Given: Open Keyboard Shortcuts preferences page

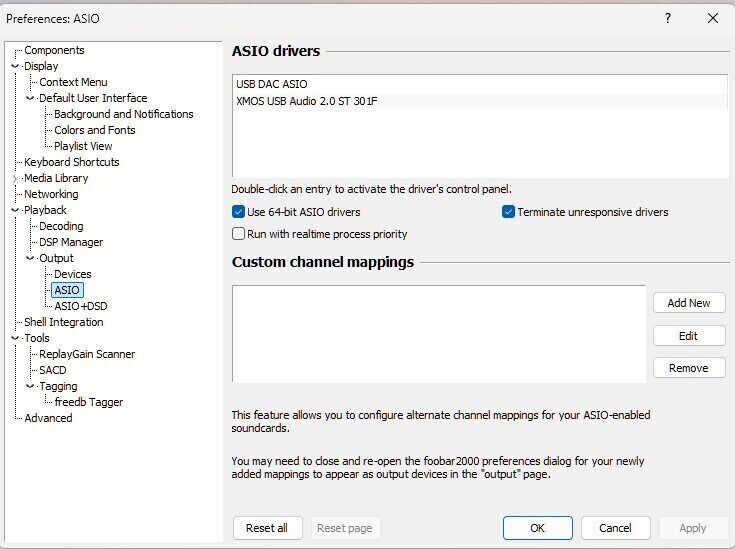Looking at the screenshot, I should click(x=71, y=162).
